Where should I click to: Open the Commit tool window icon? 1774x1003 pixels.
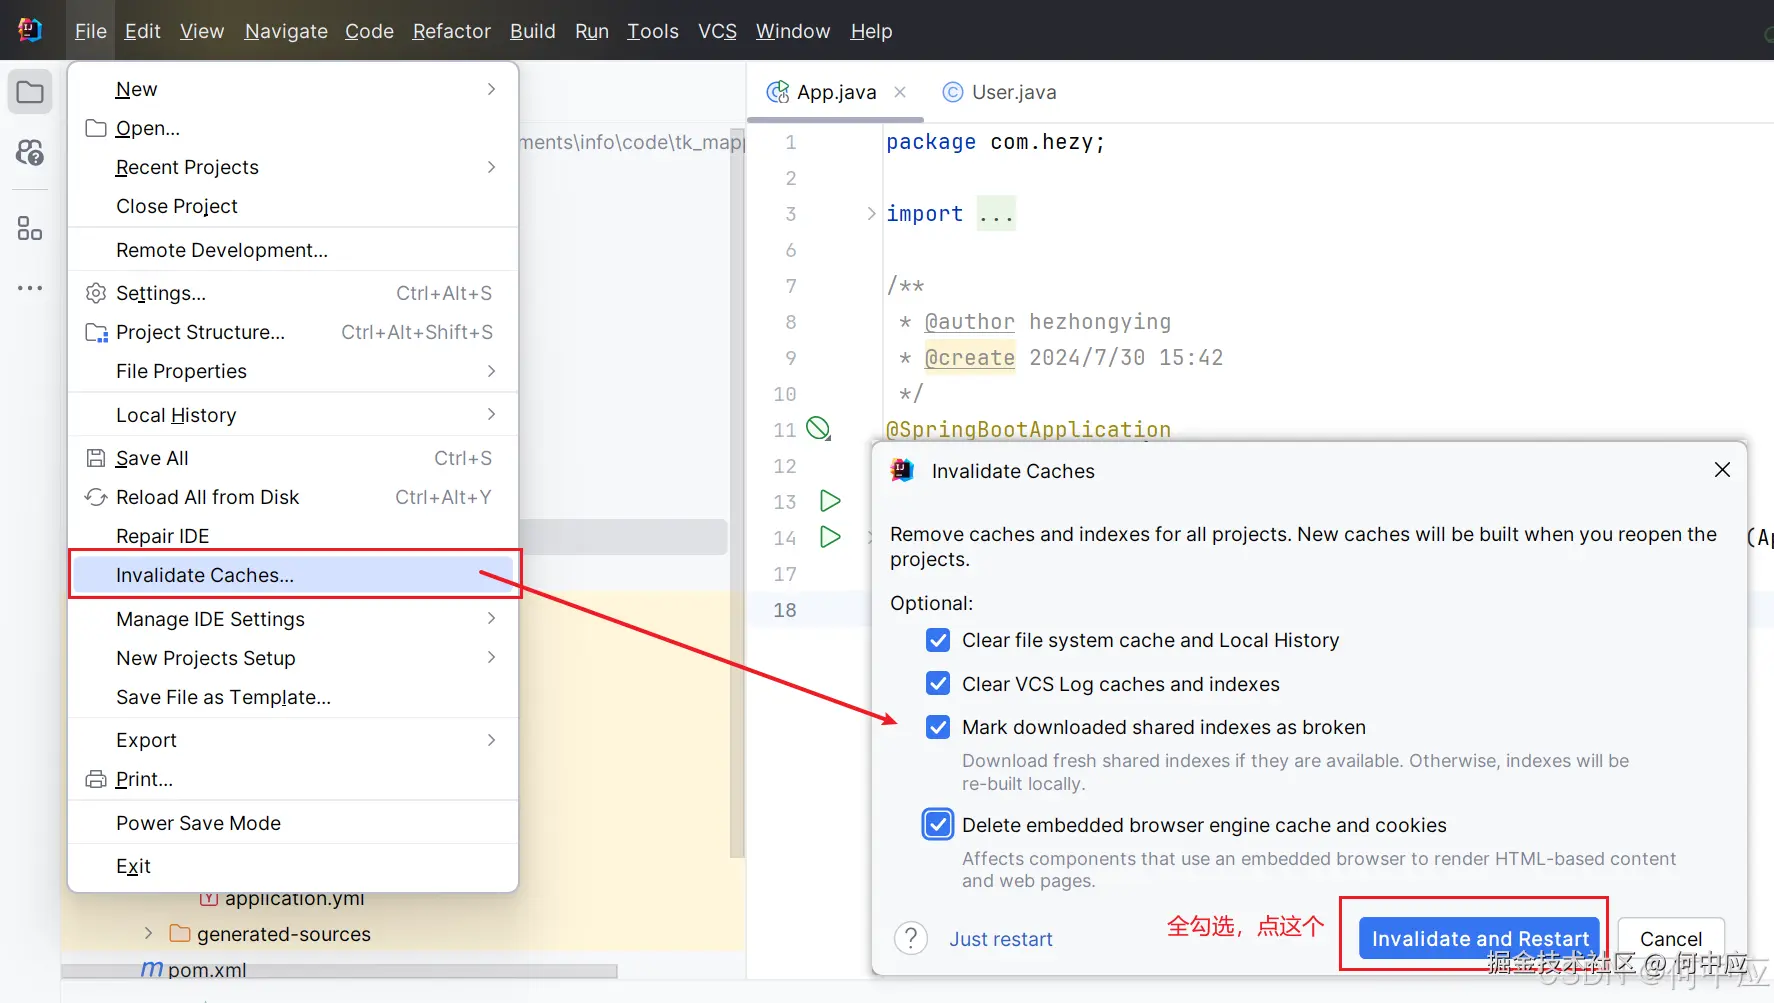pos(30,153)
